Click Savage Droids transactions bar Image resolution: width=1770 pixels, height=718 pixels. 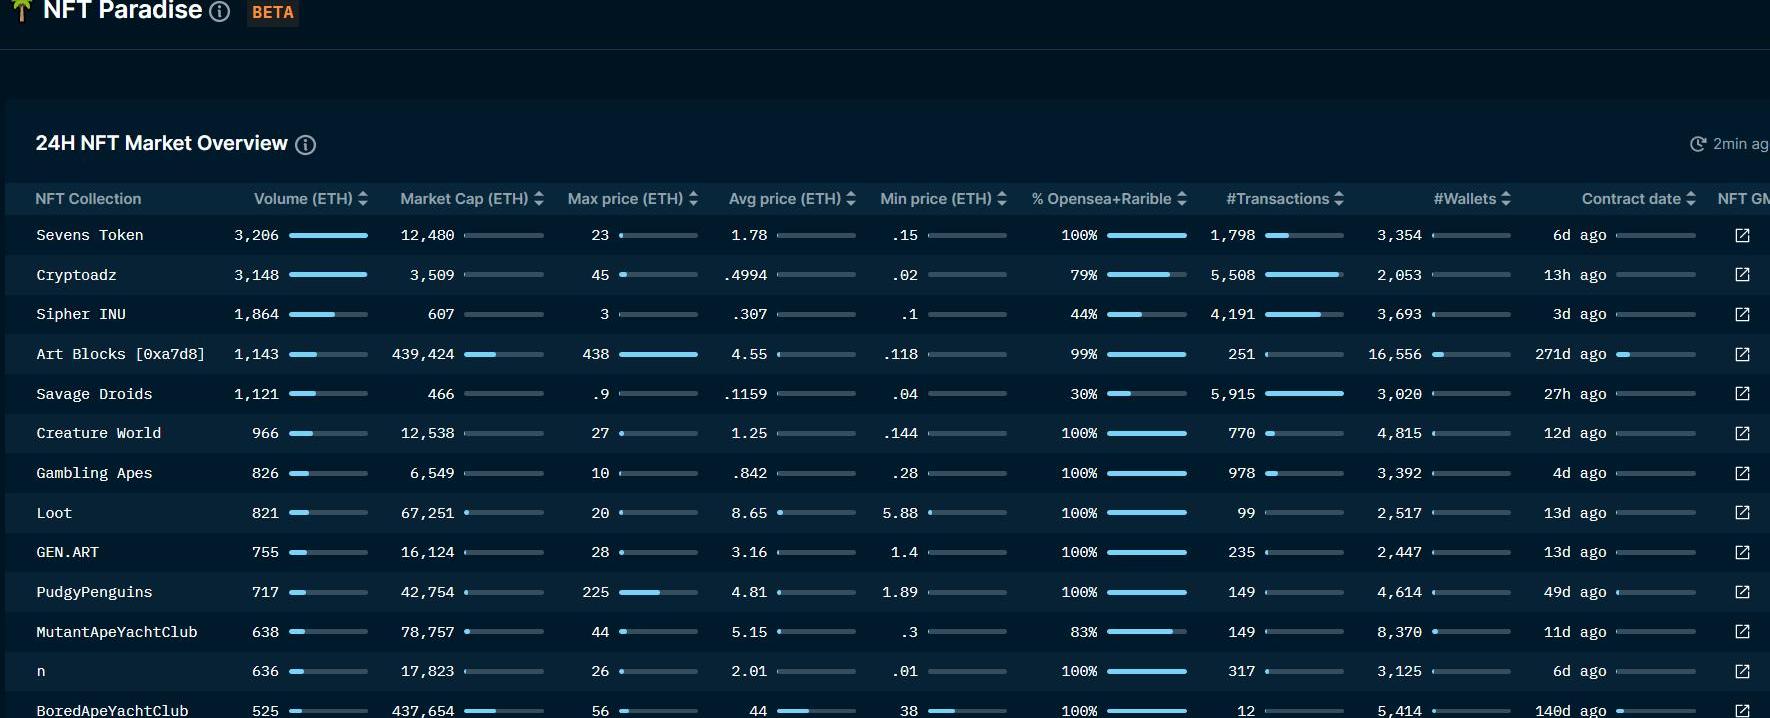coord(1304,394)
